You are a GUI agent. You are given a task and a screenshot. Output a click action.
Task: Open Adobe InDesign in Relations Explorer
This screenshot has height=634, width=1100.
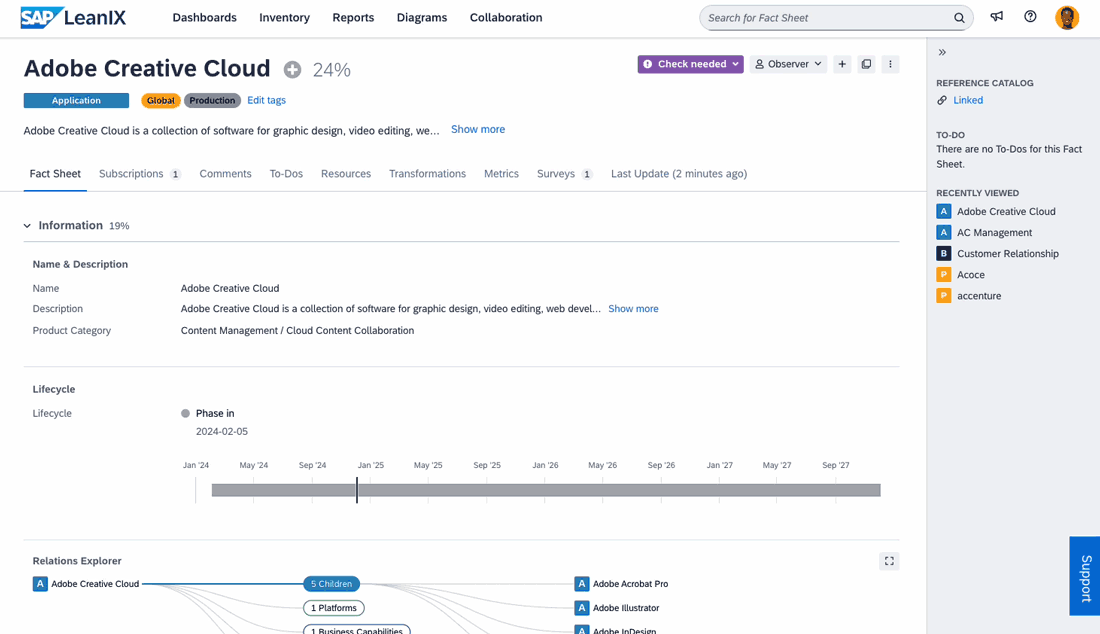click(x=624, y=630)
